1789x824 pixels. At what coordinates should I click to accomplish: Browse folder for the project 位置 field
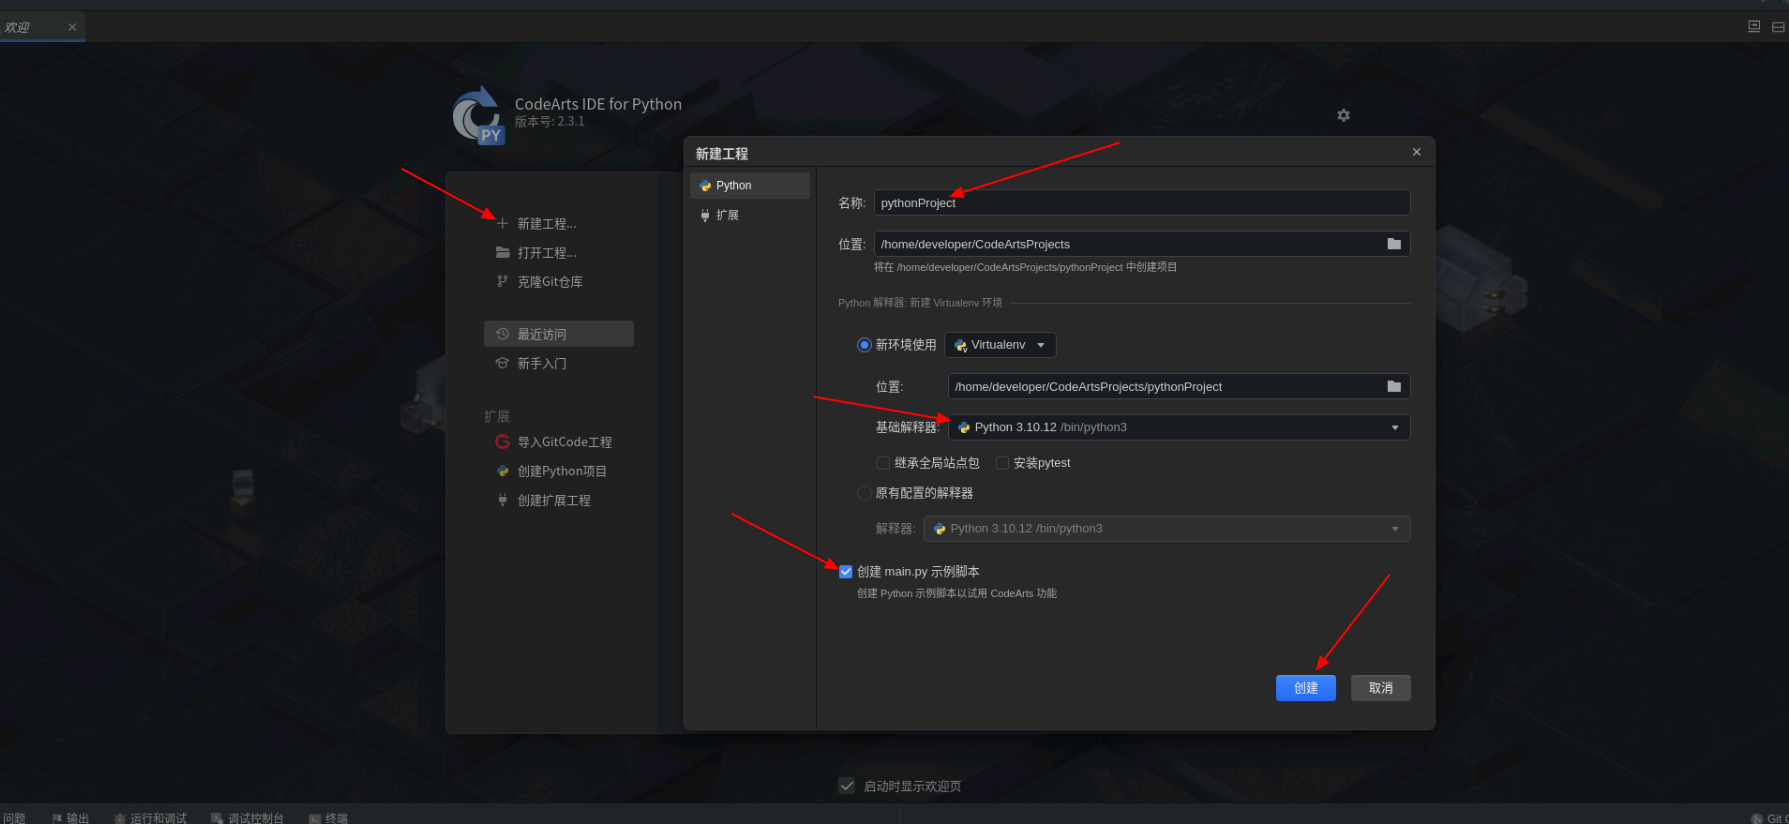click(1394, 244)
